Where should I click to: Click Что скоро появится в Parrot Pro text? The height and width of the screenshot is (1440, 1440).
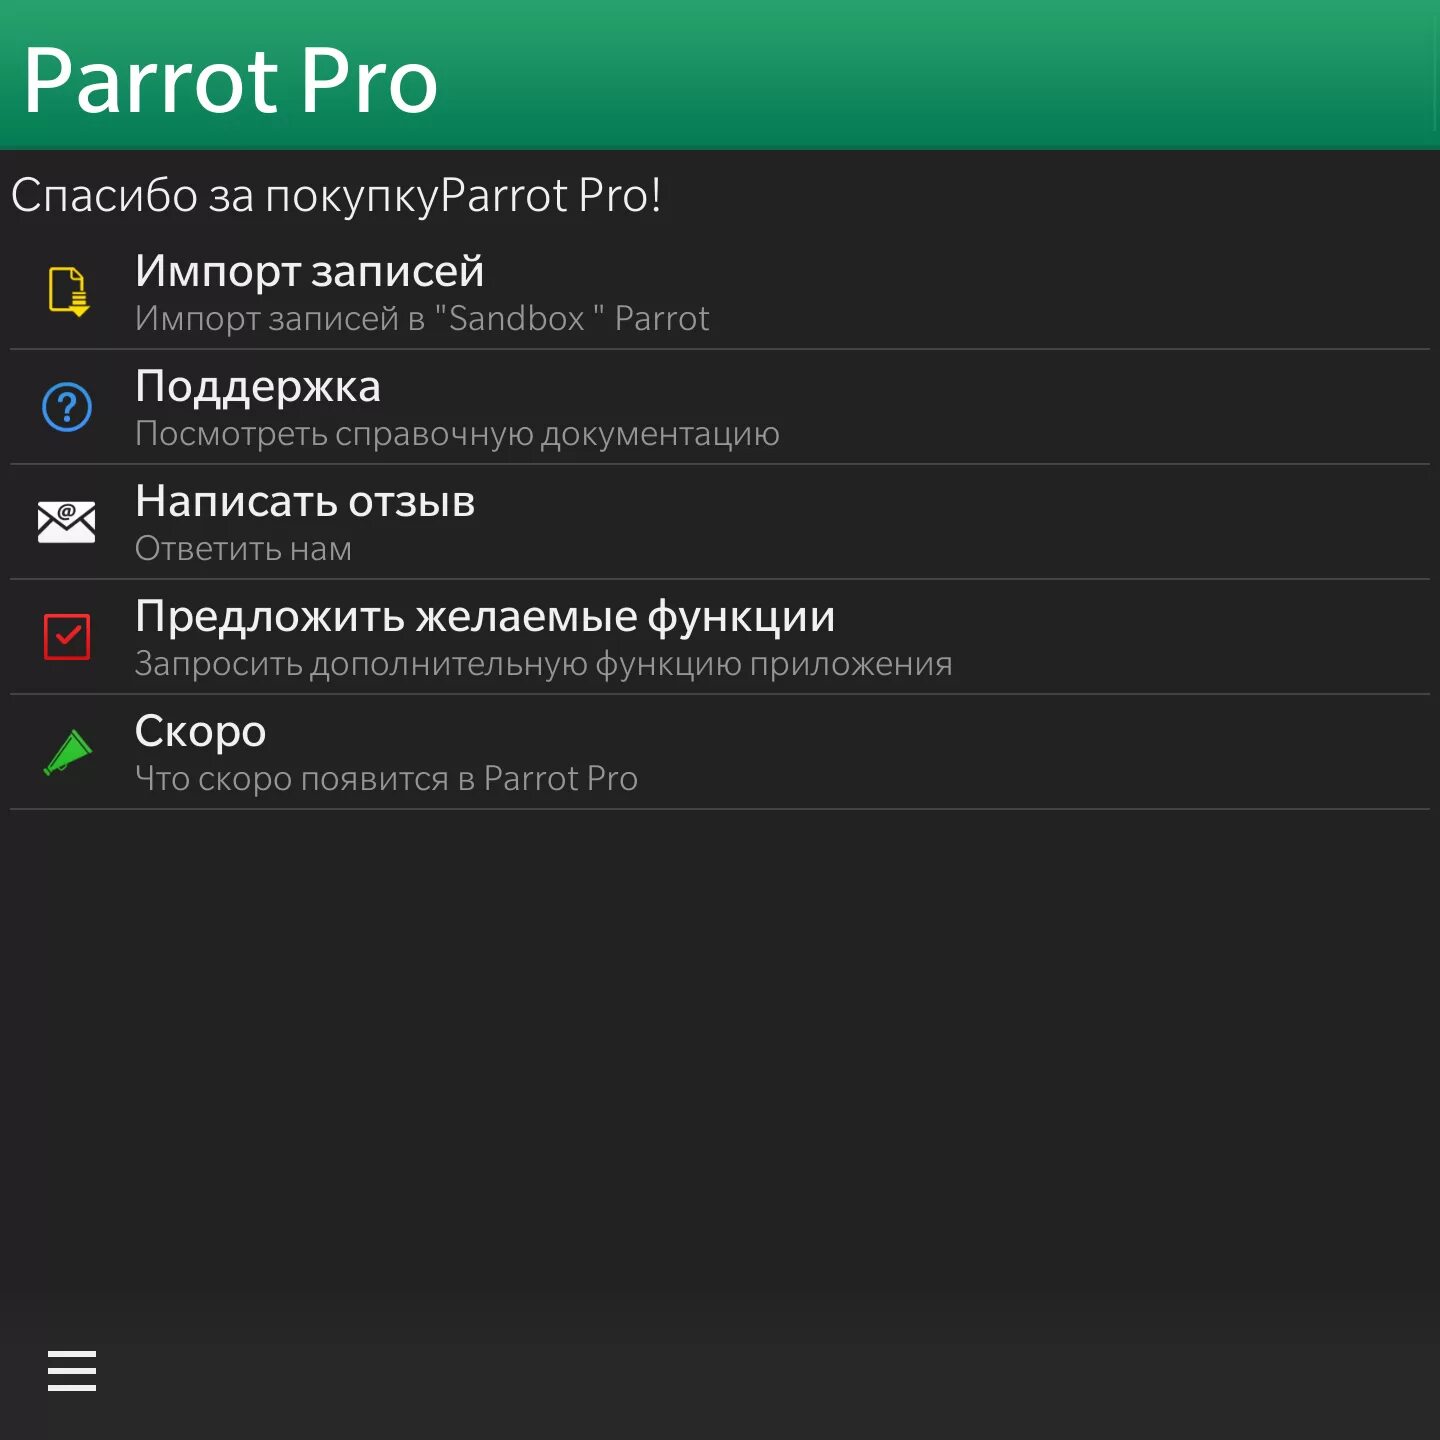point(387,778)
